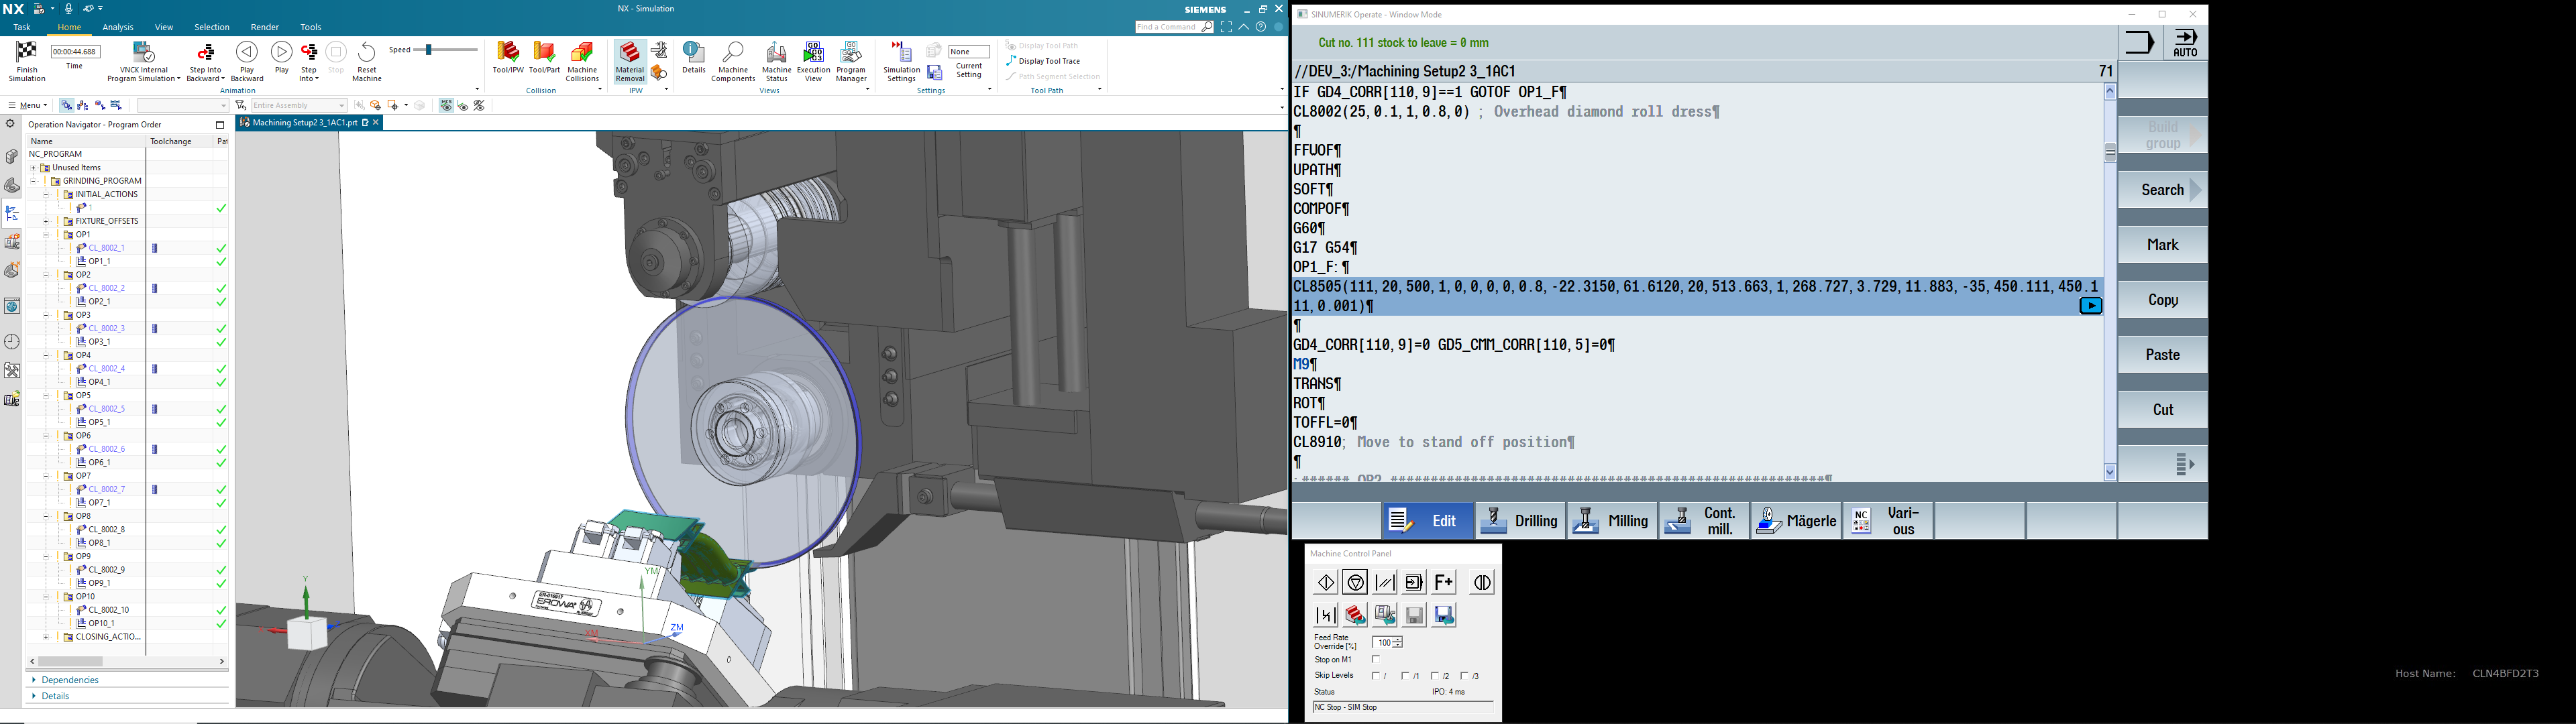This screenshot has height=724, width=2576.
Task: Open Execution View
Action: coord(813,61)
